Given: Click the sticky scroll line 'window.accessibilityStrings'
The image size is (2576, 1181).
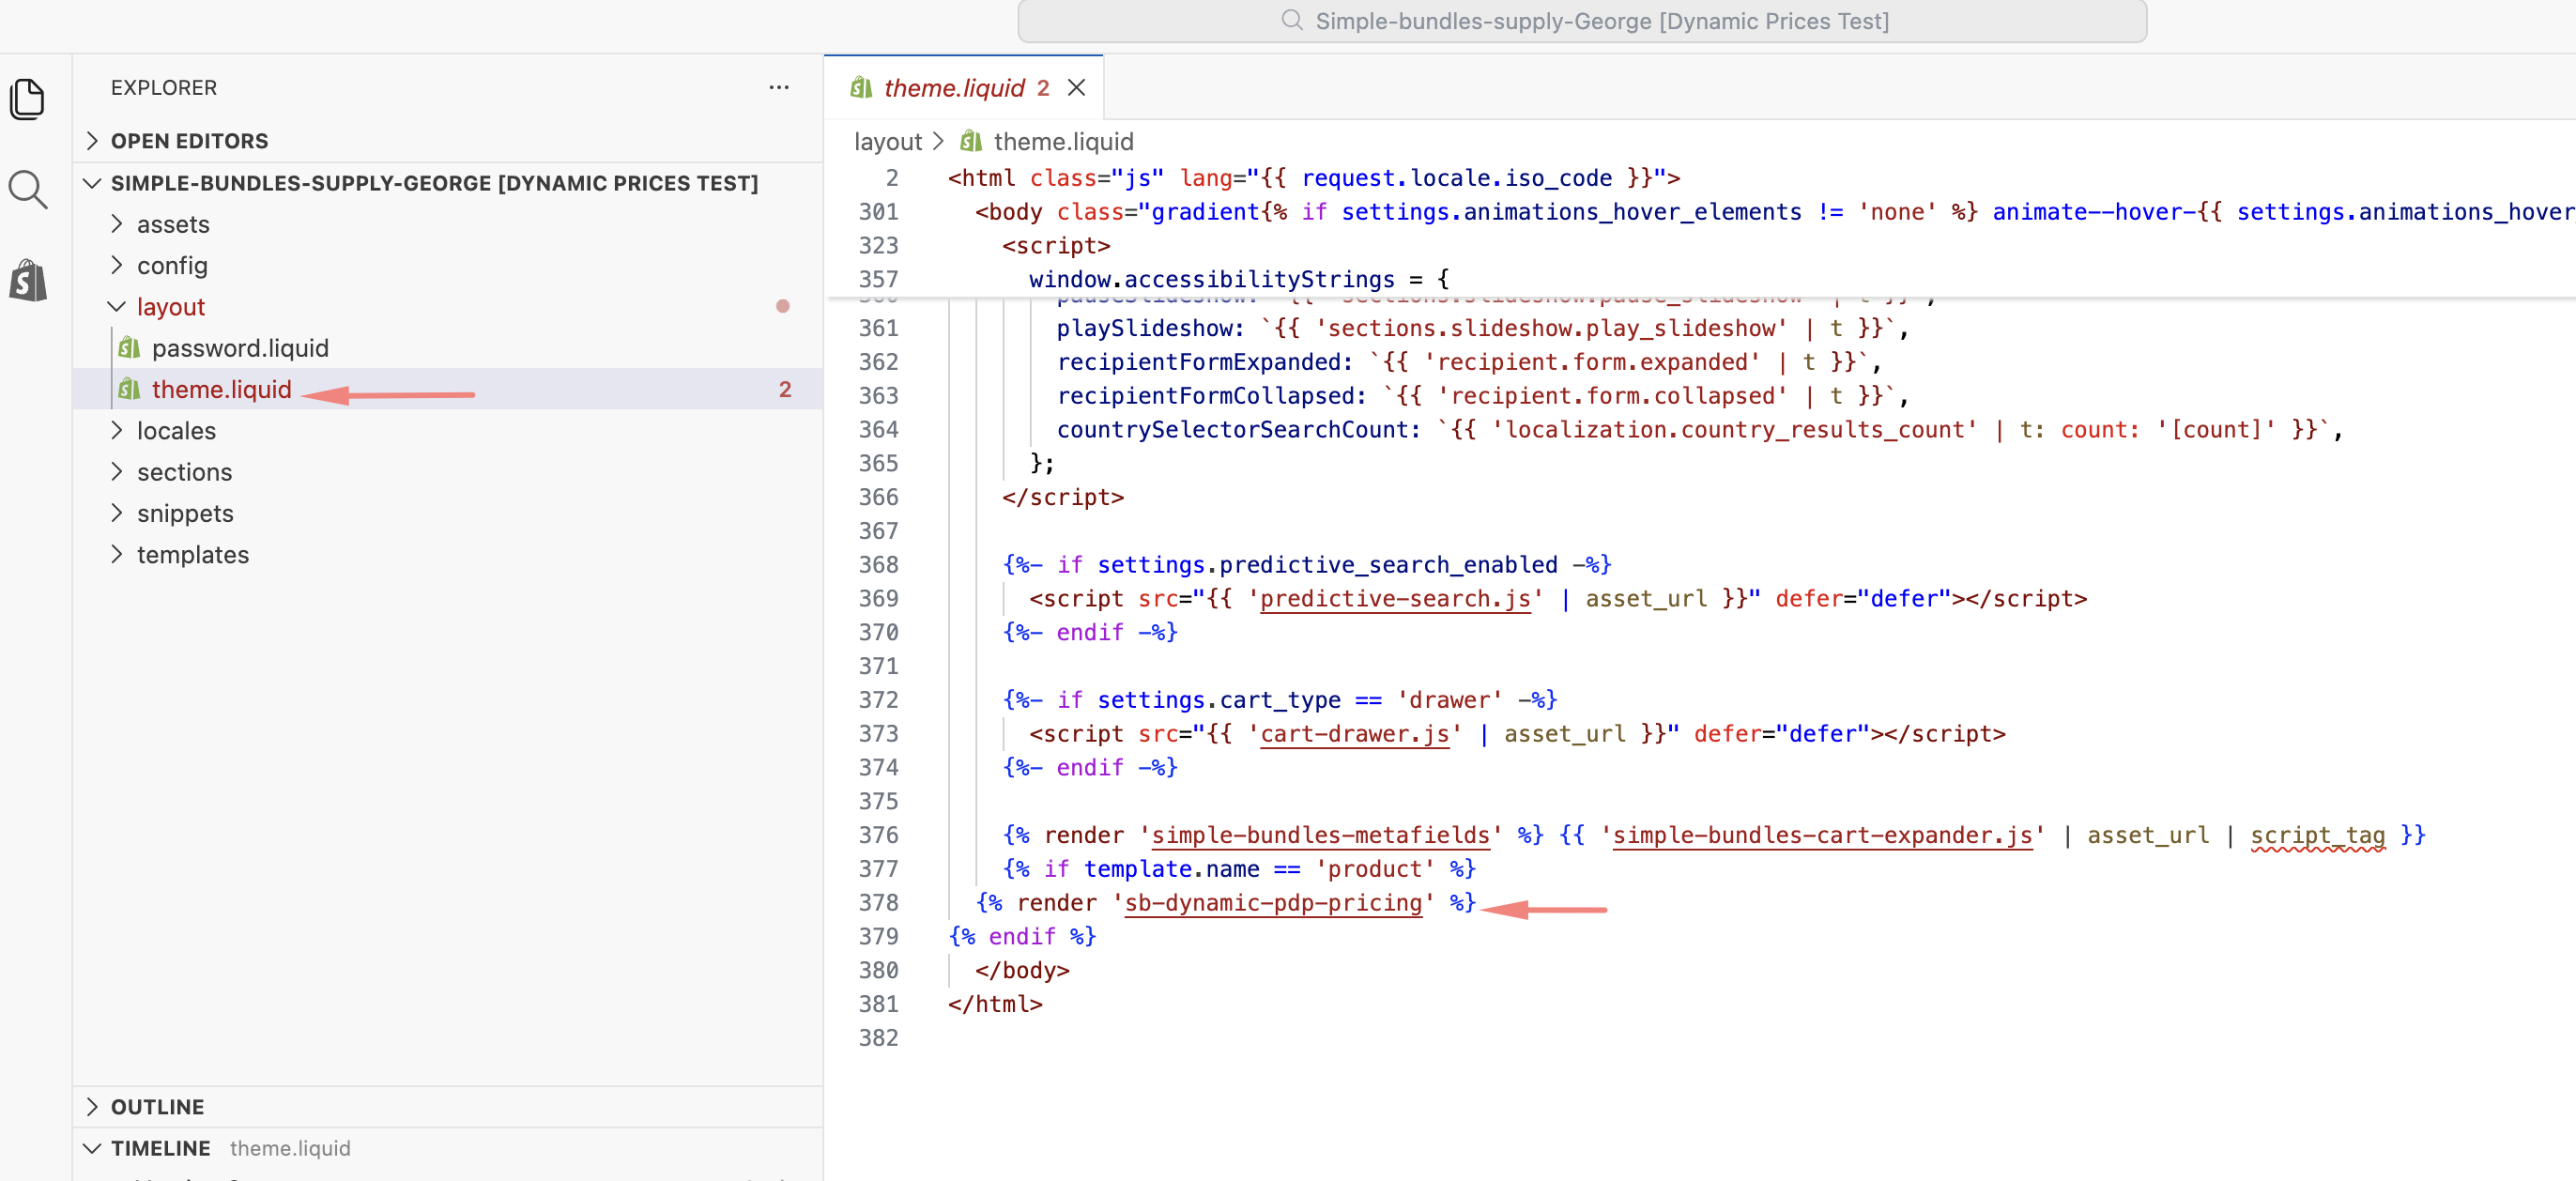Looking at the screenshot, I should (1239, 279).
